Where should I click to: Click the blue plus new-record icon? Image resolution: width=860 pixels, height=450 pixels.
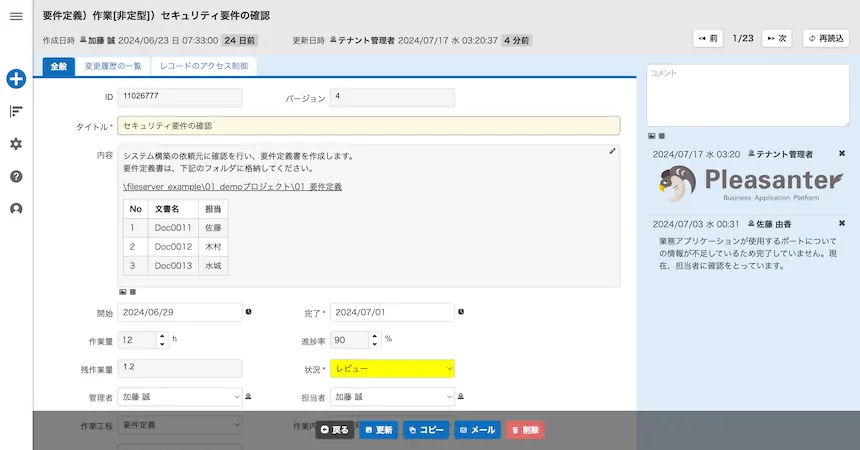tap(16, 78)
